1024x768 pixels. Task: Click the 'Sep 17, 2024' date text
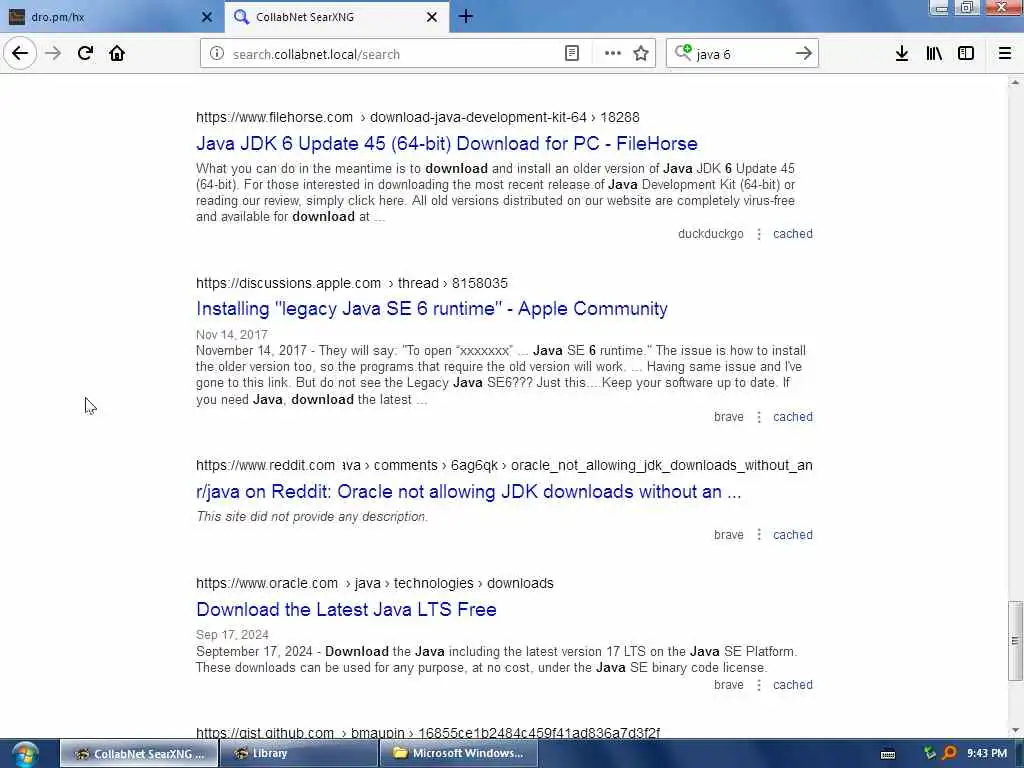click(x=232, y=635)
